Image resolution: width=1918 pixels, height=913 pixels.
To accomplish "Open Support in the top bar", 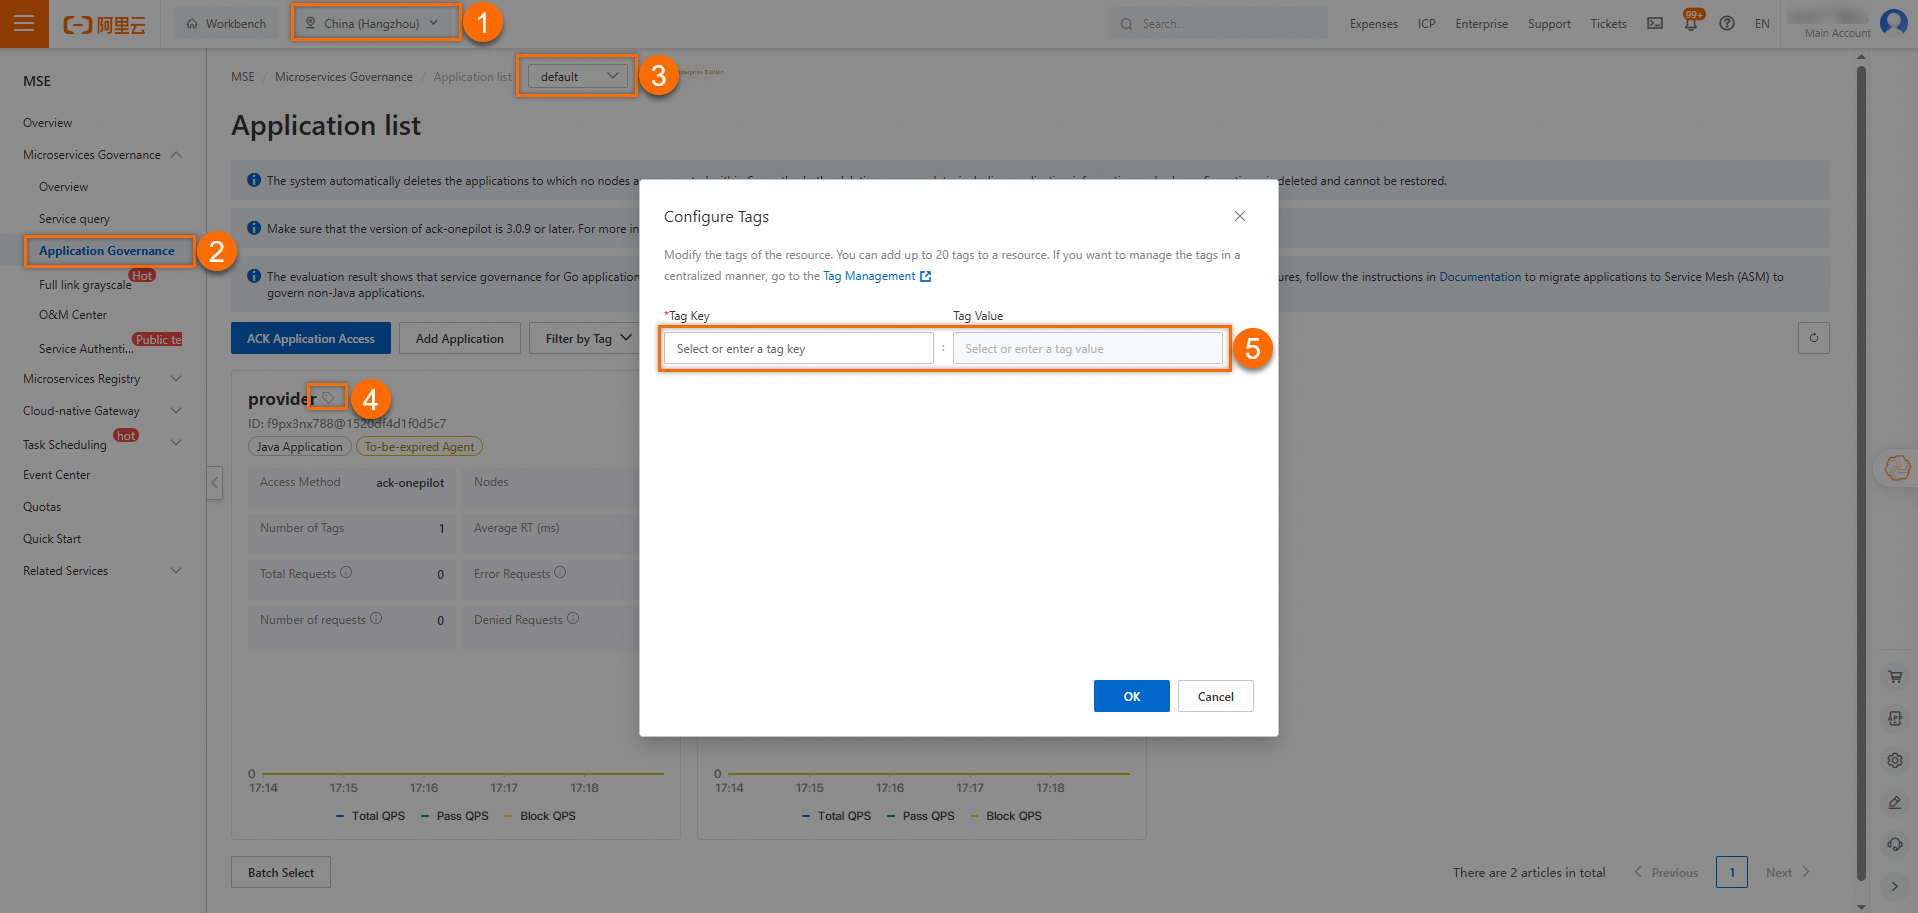I will click(1549, 24).
